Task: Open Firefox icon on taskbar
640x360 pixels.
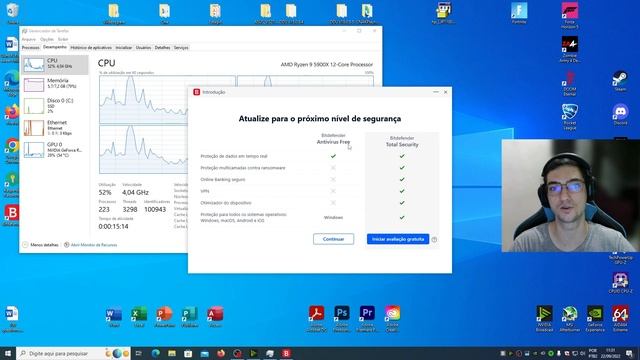Action: (x=221, y=353)
